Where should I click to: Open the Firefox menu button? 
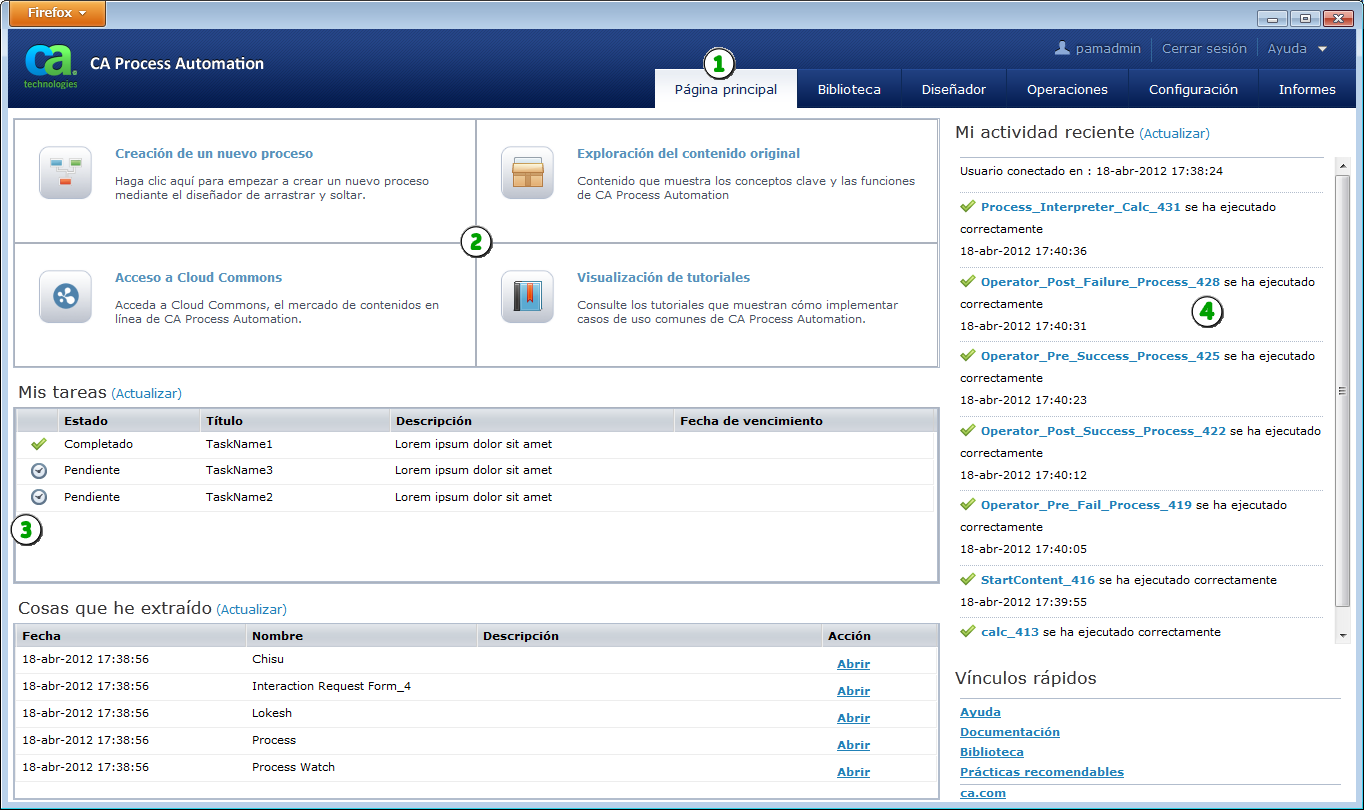point(56,14)
